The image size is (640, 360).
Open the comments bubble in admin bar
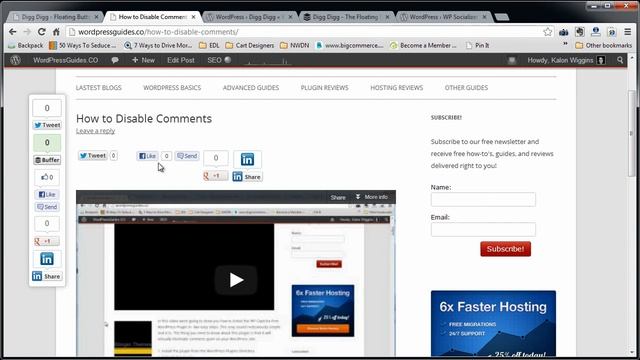click(115, 60)
